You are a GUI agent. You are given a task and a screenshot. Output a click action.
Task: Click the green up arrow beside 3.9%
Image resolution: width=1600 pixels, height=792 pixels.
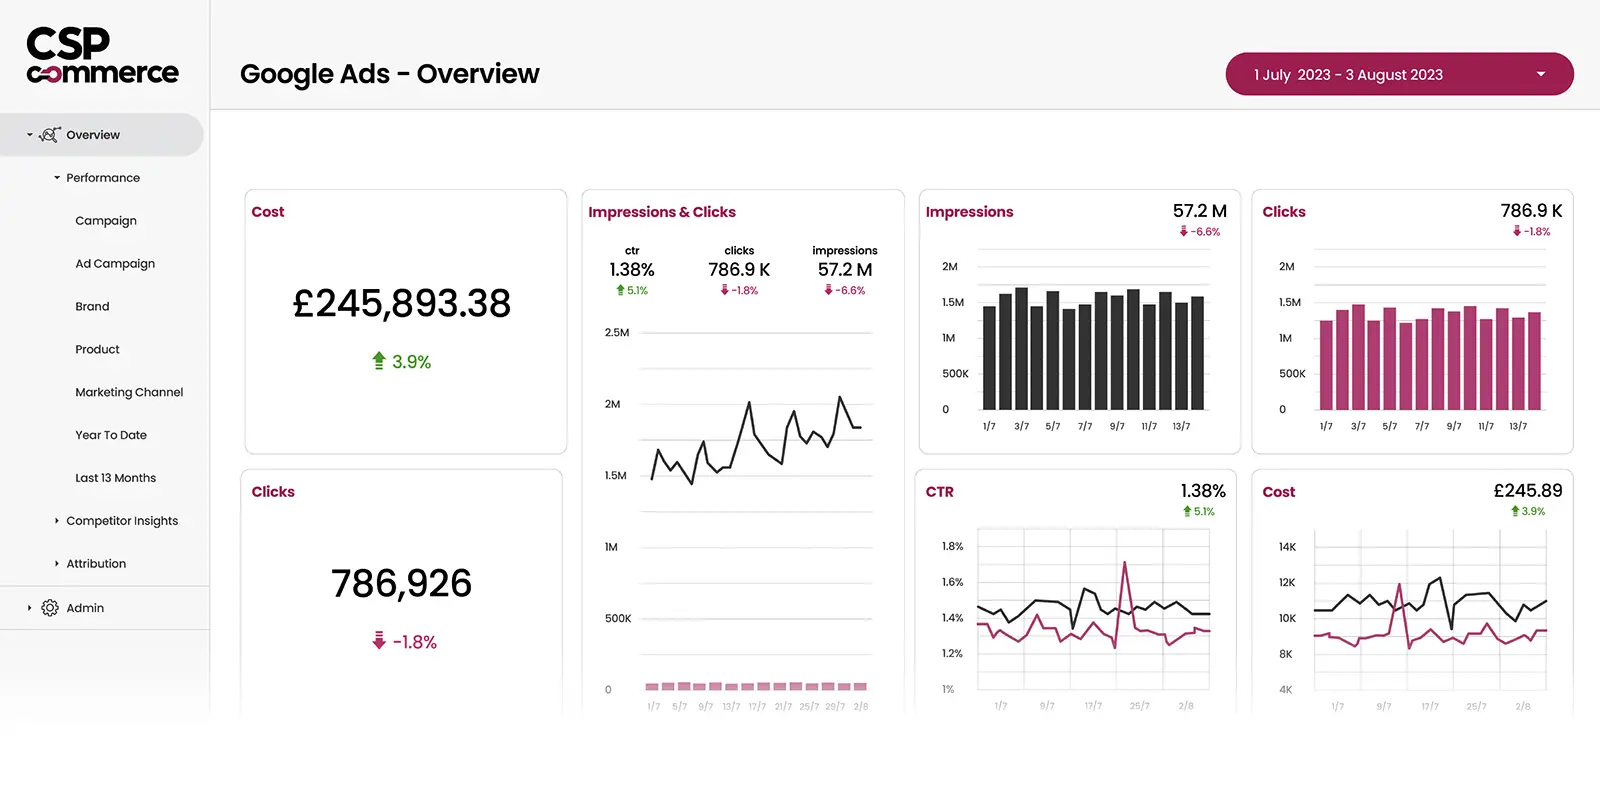379,361
